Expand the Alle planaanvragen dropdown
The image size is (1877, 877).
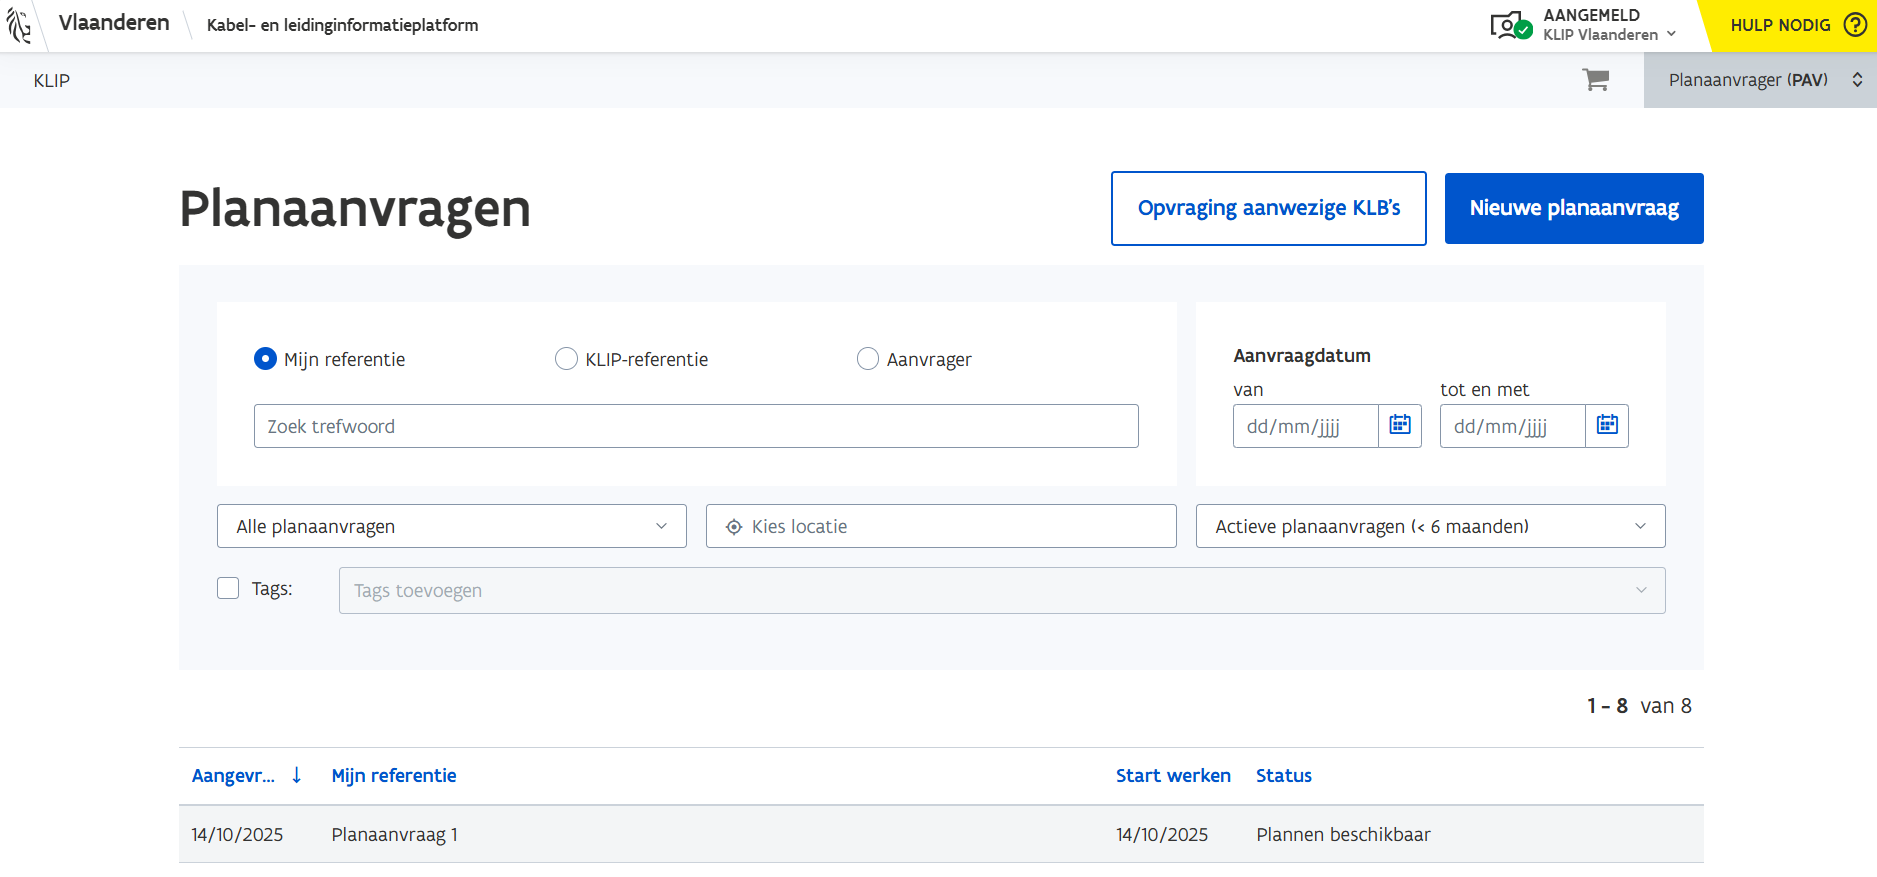click(451, 527)
